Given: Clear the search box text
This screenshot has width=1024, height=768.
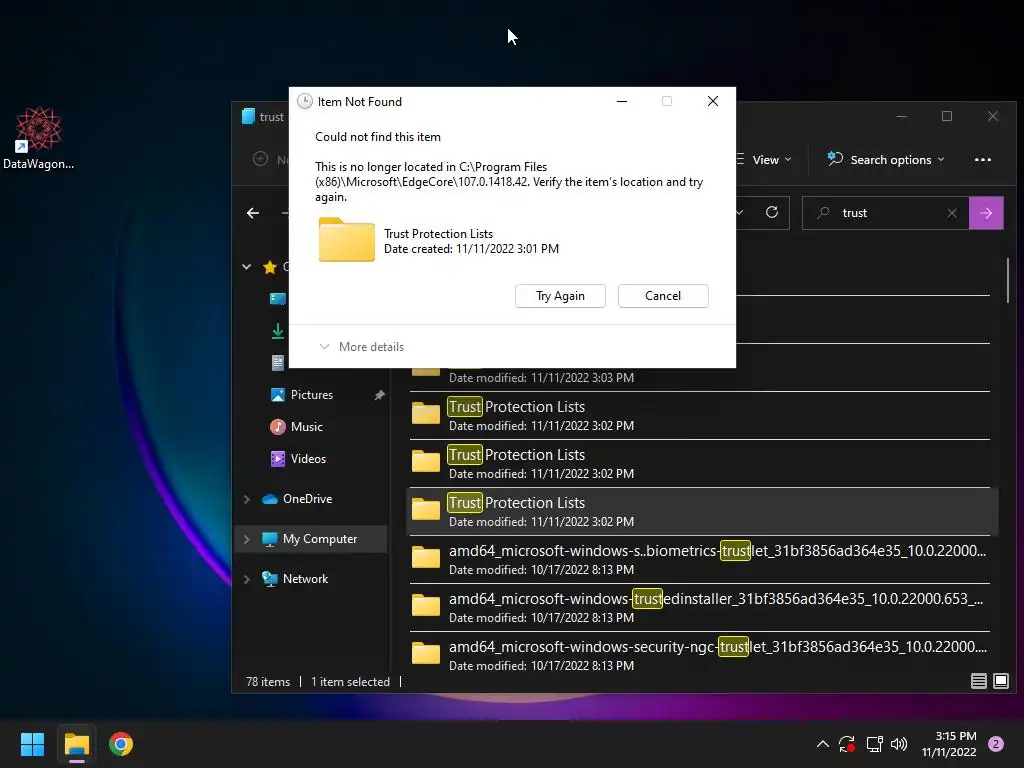Looking at the screenshot, I should [x=952, y=213].
